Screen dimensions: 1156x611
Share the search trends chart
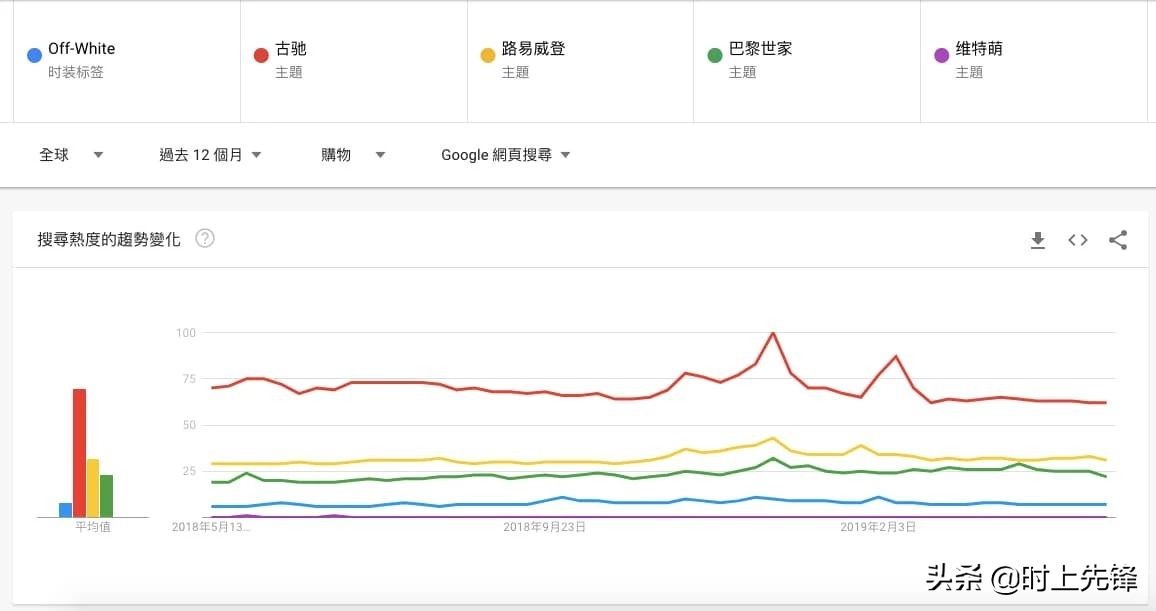click(1118, 240)
